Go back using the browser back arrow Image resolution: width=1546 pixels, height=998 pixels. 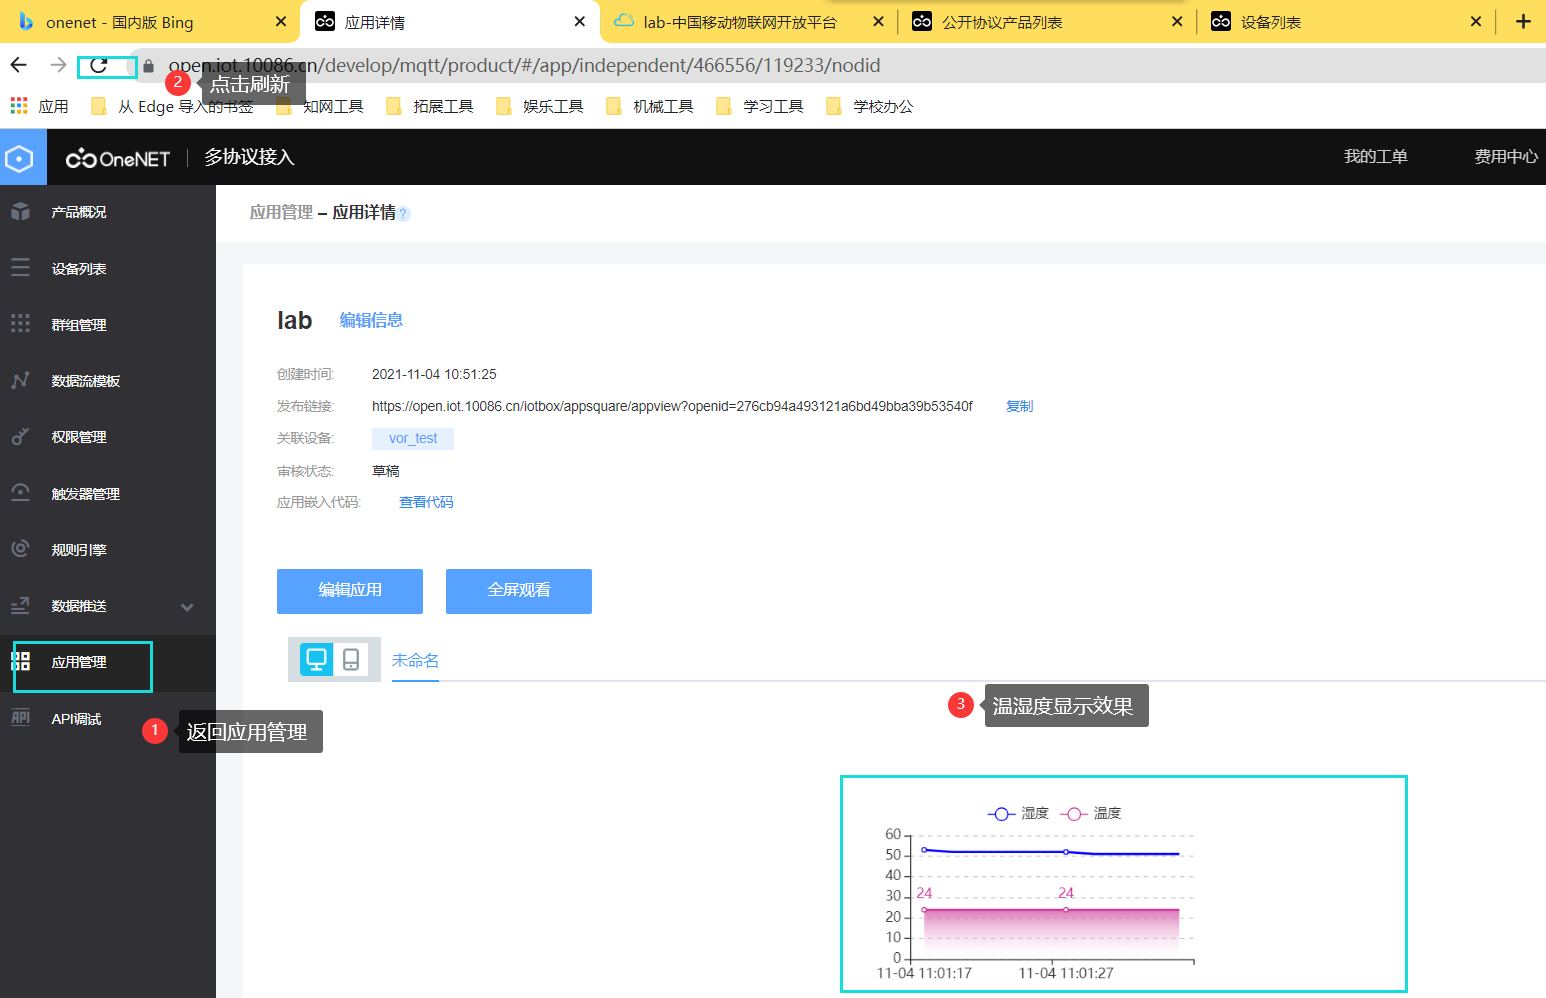pyautogui.click(x=19, y=65)
